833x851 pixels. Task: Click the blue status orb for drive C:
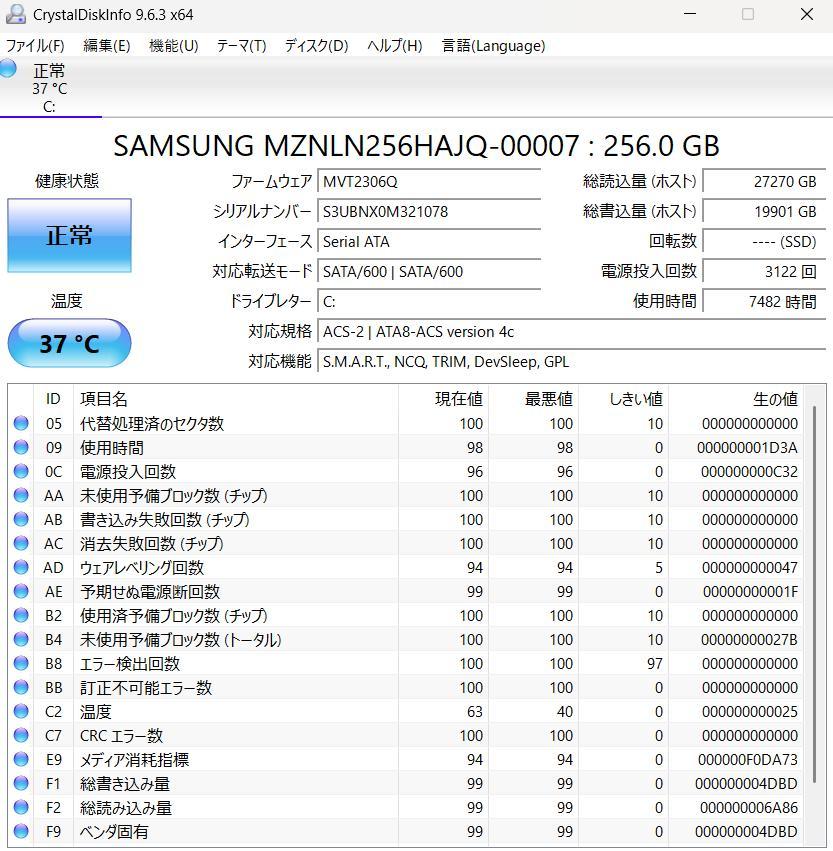[x=8, y=69]
